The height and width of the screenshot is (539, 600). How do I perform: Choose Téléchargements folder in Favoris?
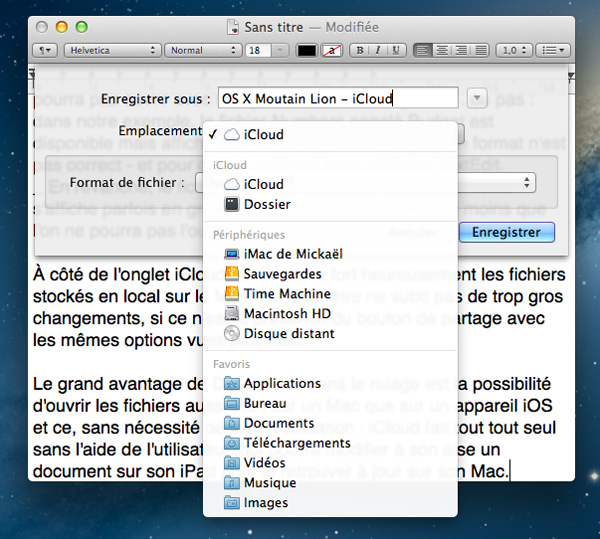click(330, 443)
